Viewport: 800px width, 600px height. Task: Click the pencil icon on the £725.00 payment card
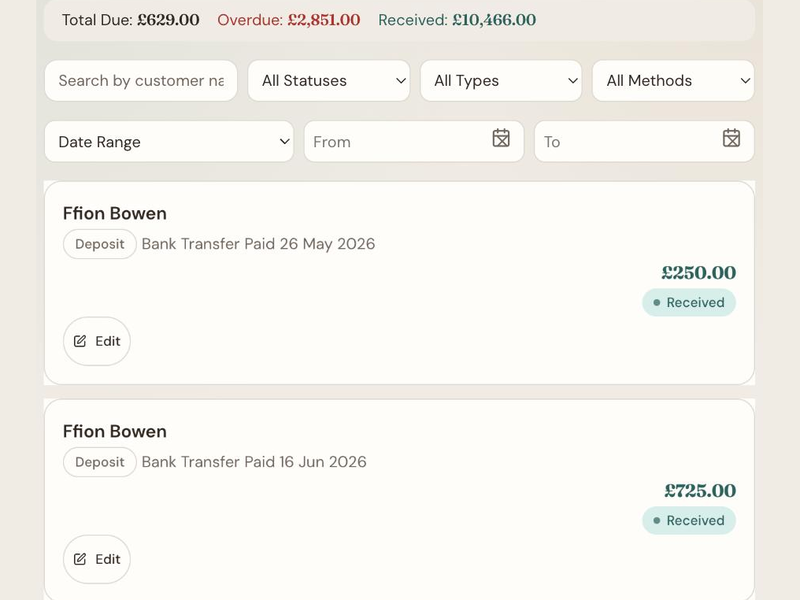click(x=80, y=559)
